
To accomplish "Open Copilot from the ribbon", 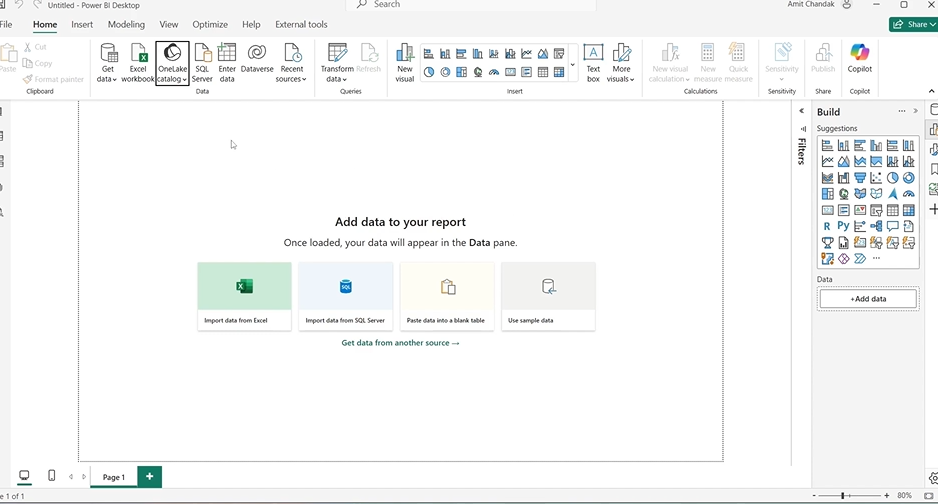I will pos(860,59).
